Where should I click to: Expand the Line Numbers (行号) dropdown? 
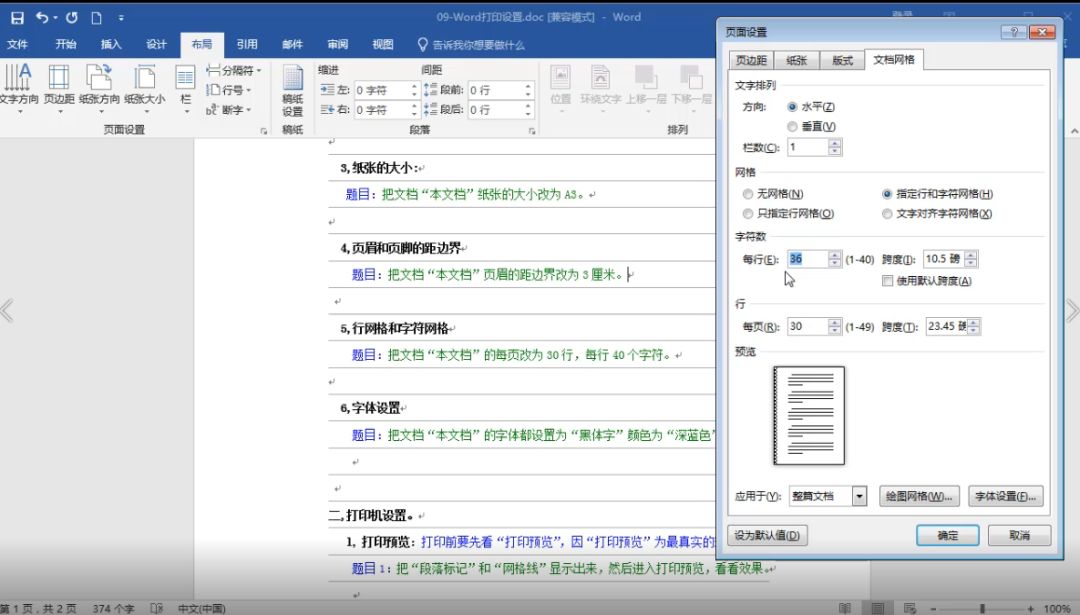pyautogui.click(x=229, y=90)
